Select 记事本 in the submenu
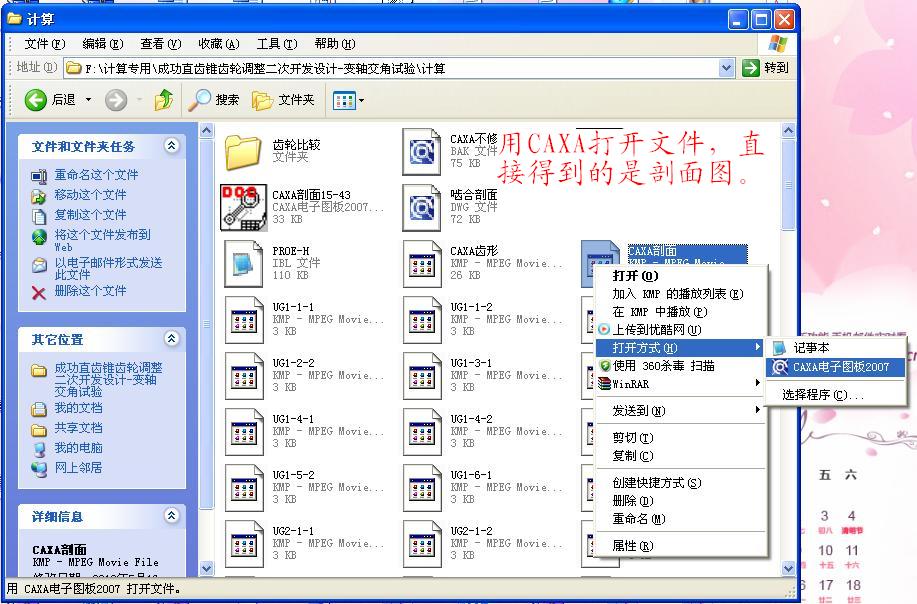Screen dimensions: 917x604 [x=836, y=348]
